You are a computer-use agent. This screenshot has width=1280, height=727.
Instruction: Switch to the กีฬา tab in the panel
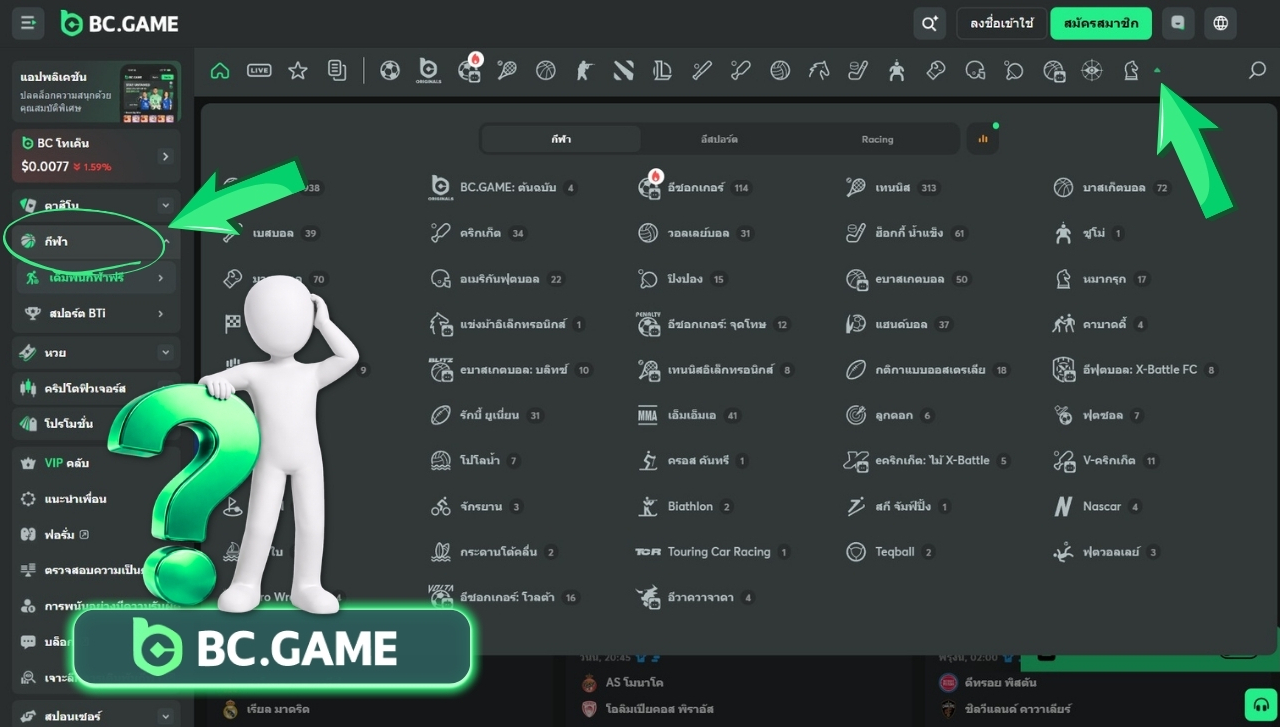click(x=561, y=139)
